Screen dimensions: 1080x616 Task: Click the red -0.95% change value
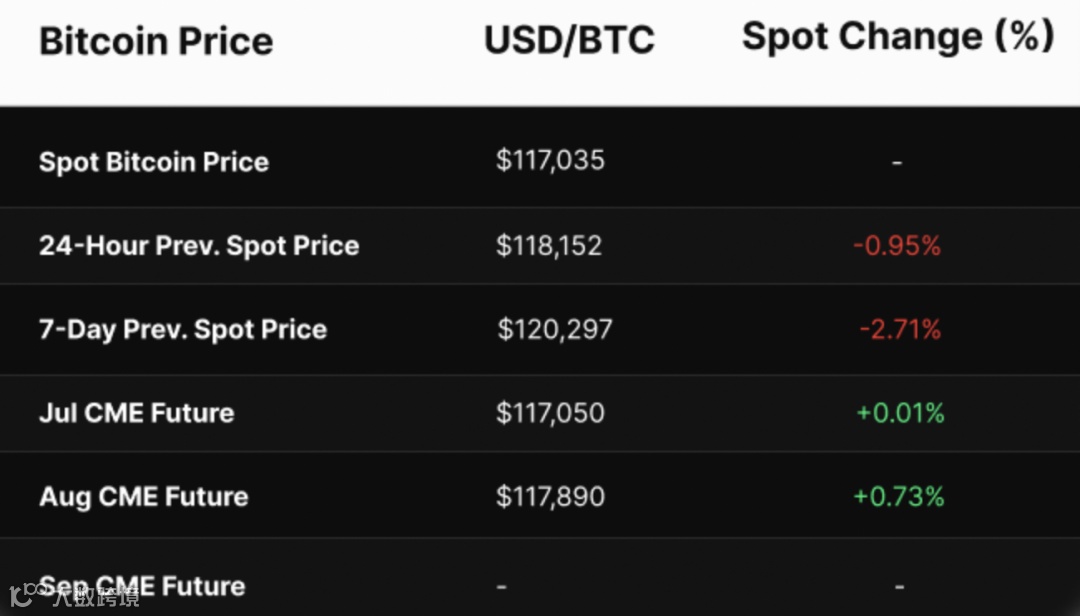click(897, 246)
